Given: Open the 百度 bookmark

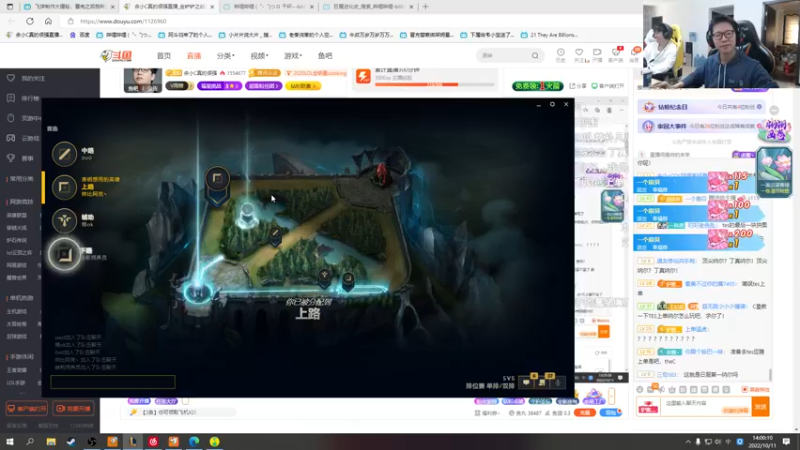Looking at the screenshot, I should pos(80,35).
